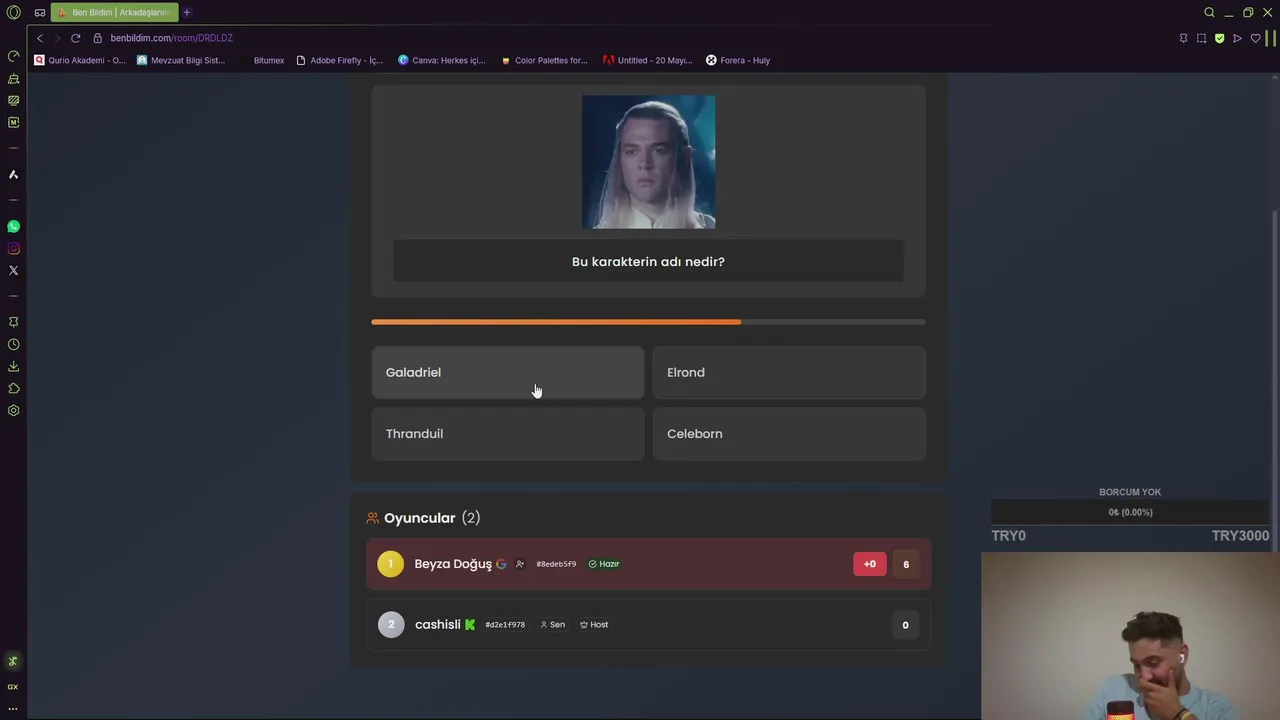Open the GX Cleaner sidebar icon

pyautogui.click(x=13, y=78)
